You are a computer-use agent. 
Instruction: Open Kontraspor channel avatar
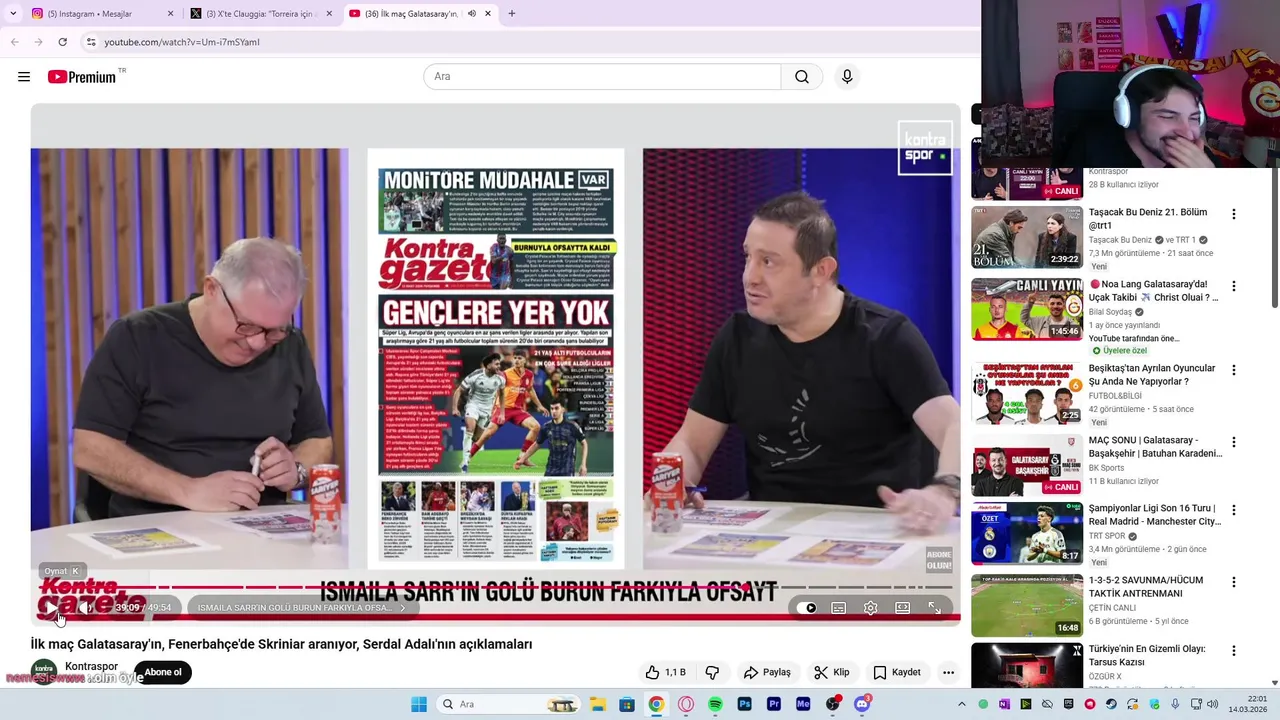44,671
